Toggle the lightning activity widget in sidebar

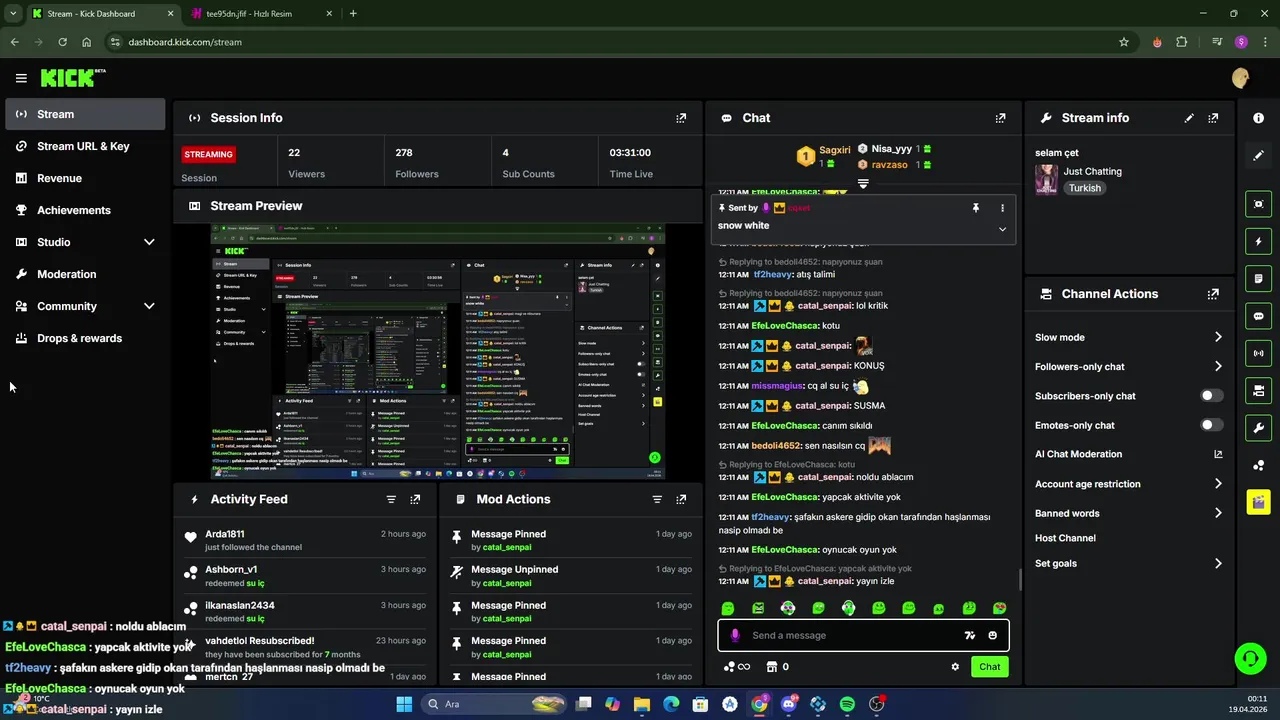pyautogui.click(x=1258, y=241)
